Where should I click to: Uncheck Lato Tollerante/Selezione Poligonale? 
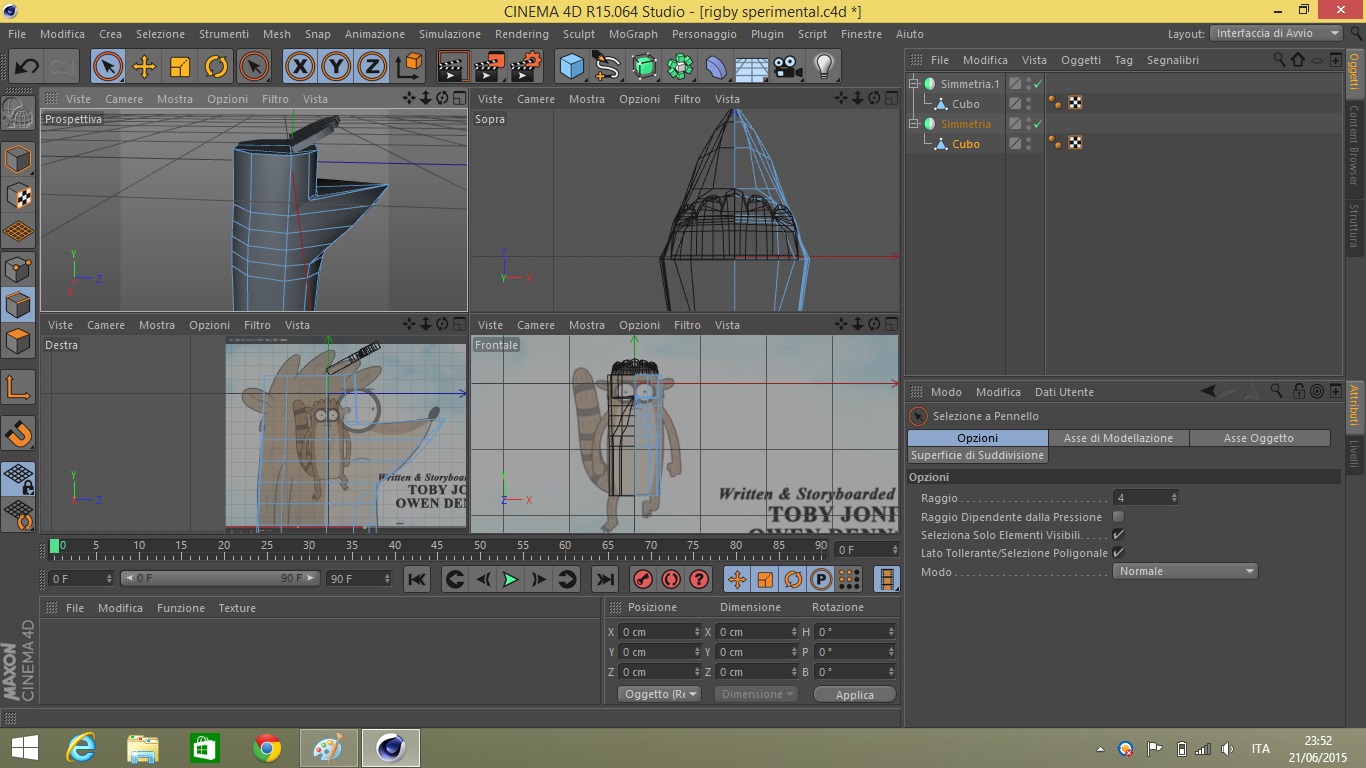(1118, 553)
